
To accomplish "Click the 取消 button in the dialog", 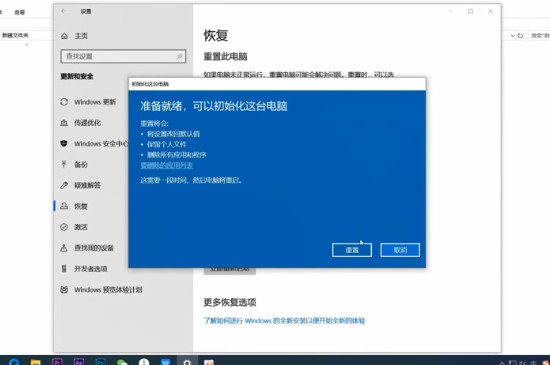I will click(x=400, y=250).
